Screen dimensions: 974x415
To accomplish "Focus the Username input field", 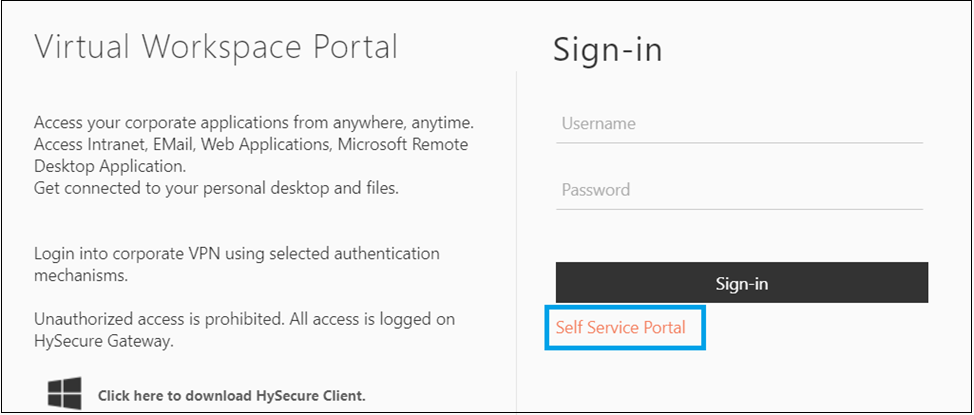I will pos(739,123).
